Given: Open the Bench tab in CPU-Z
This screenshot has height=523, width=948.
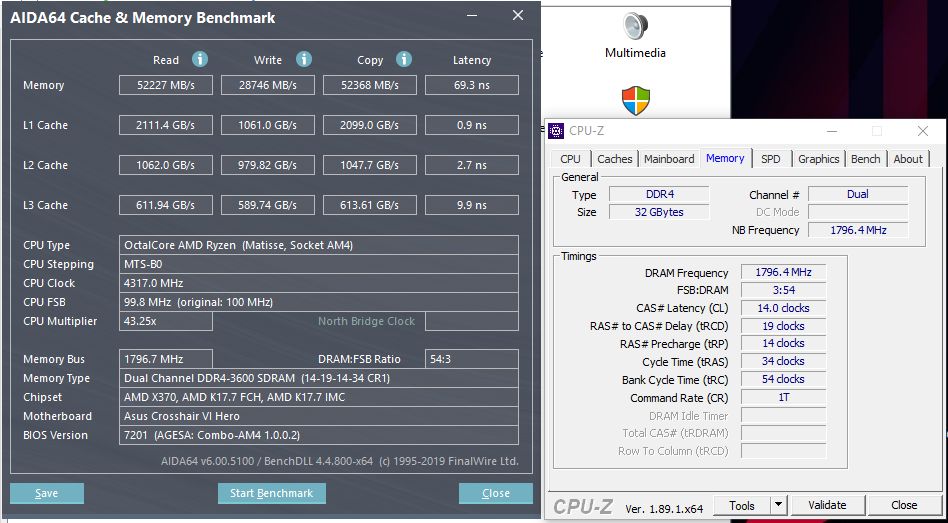Looking at the screenshot, I should (866, 159).
